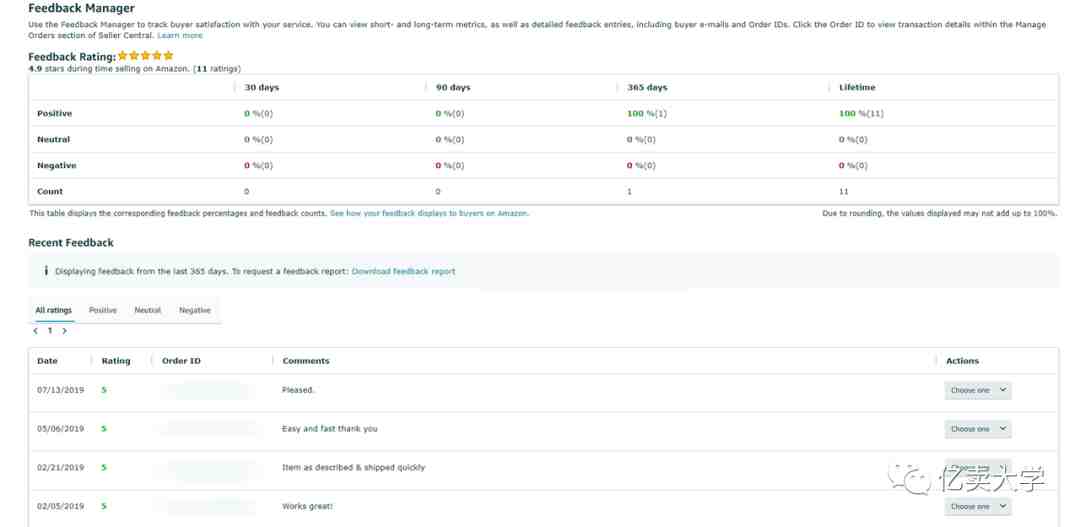Image resolution: width=1080 pixels, height=527 pixels.
Task: Open 'See how your feedback displays to buyers' link
Action: pyautogui.click(x=429, y=214)
